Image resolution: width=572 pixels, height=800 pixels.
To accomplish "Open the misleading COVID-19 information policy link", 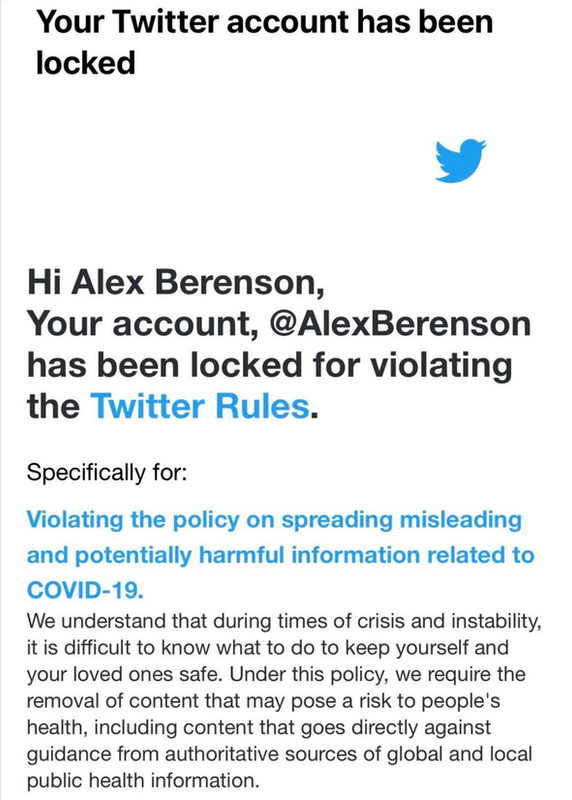I will pyautogui.click(x=280, y=555).
